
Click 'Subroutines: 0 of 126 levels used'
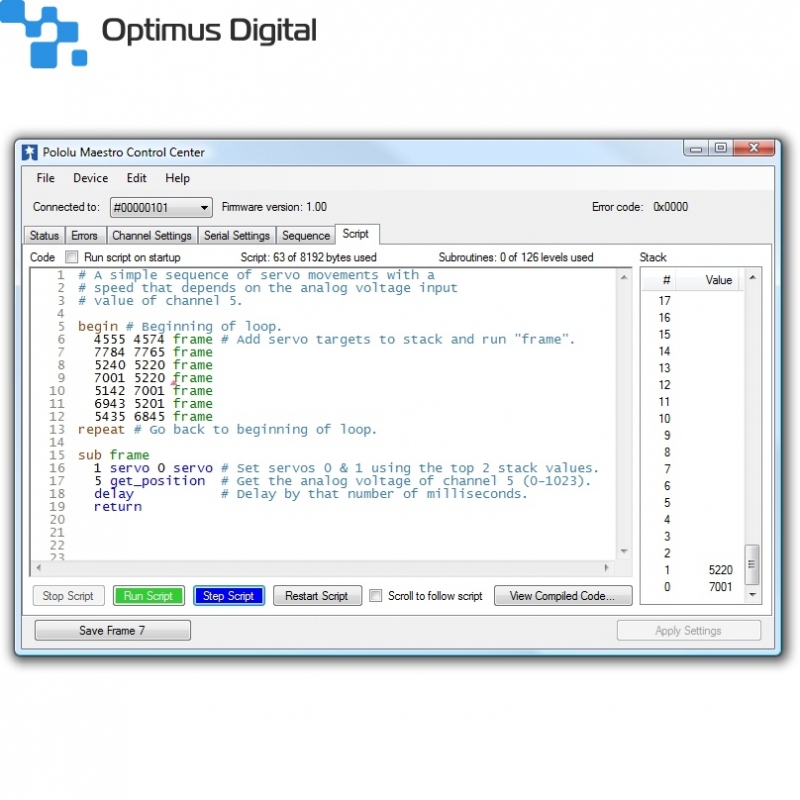[x=516, y=257]
